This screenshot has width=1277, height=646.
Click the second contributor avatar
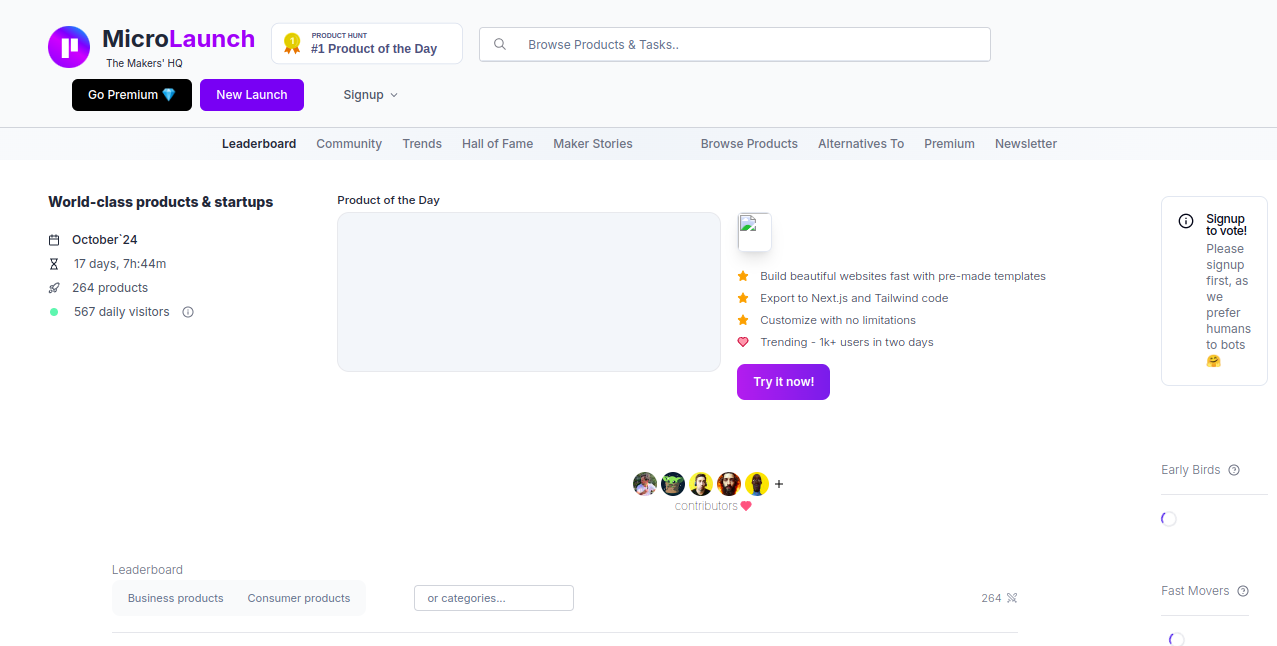tap(673, 484)
